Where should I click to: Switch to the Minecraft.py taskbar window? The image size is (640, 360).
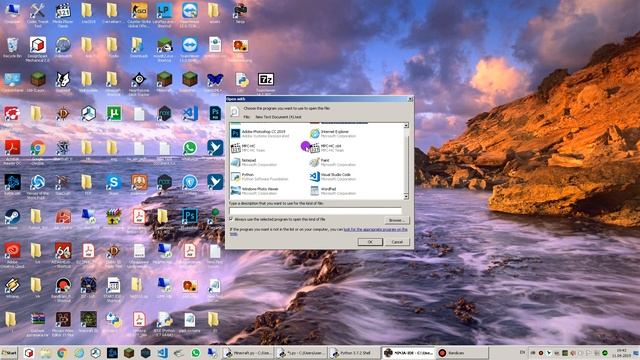point(248,353)
